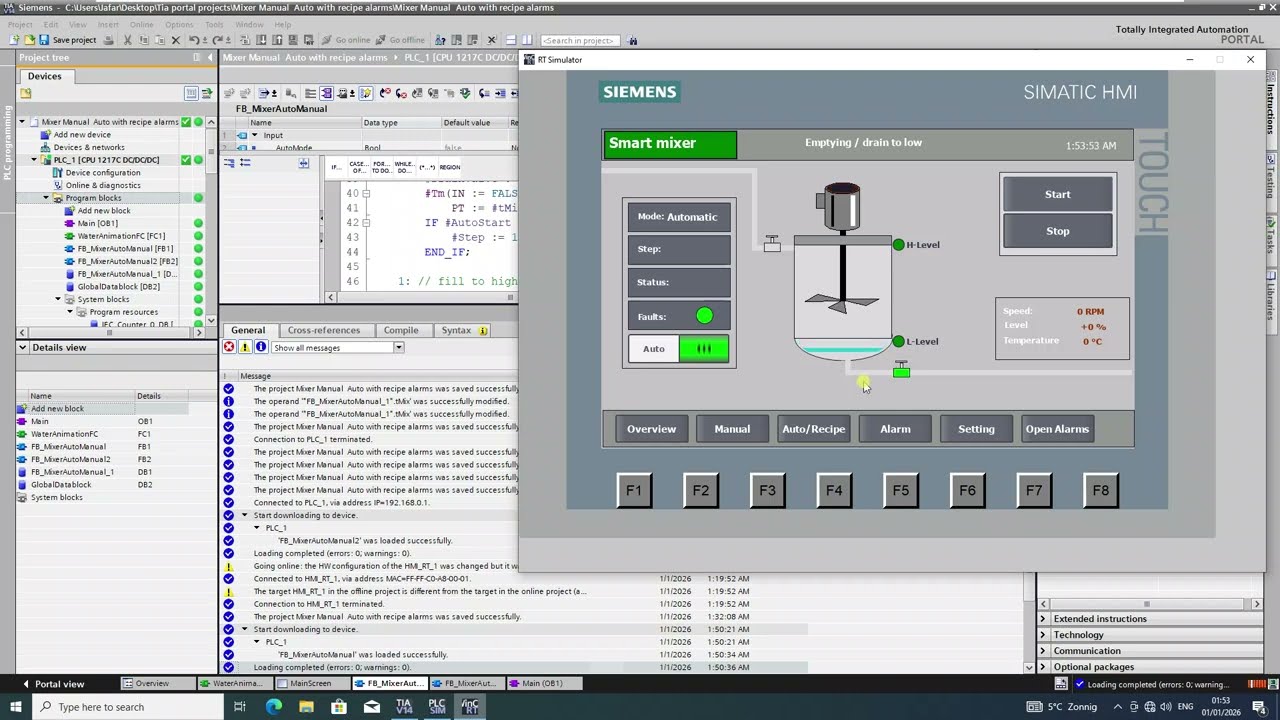Select Add new block in project tree
The width and height of the screenshot is (1280, 720).
104,211
